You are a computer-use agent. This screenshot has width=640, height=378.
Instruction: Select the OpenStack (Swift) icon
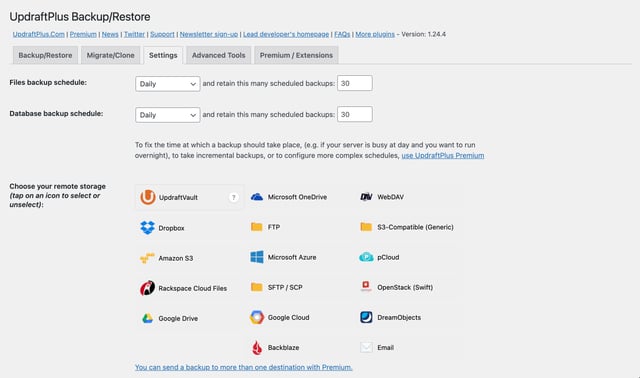(366, 287)
